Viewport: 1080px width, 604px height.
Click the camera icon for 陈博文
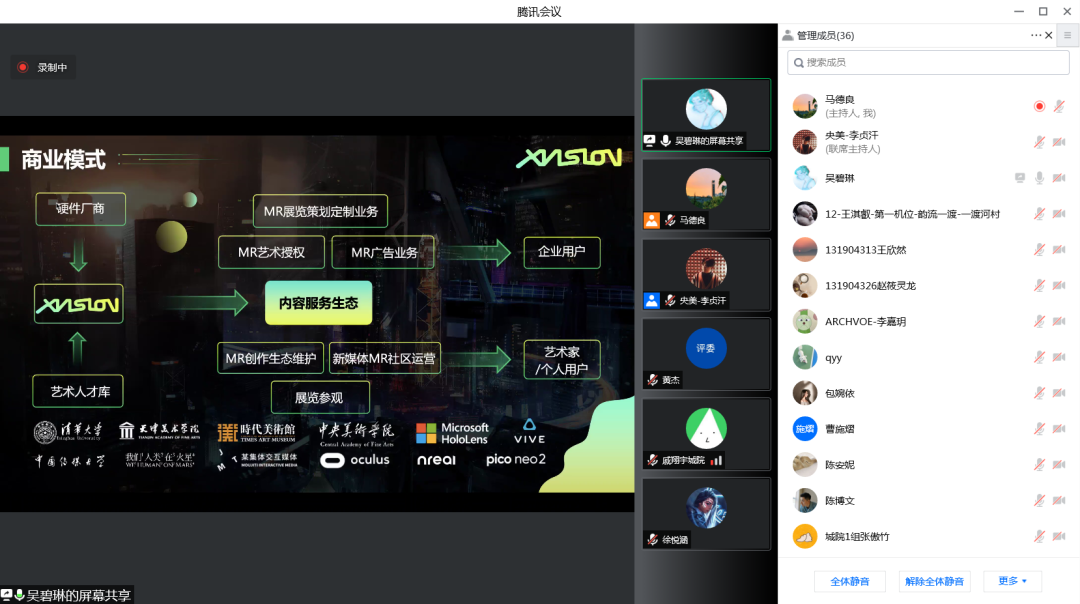coord(1059,500)
